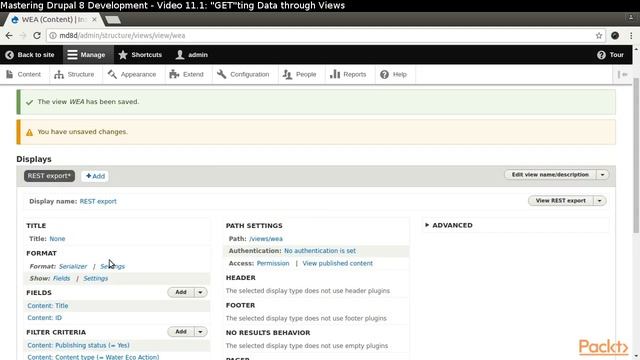Open the browser three-dot menu
This screenshot has height=360, width=640.
631,36
